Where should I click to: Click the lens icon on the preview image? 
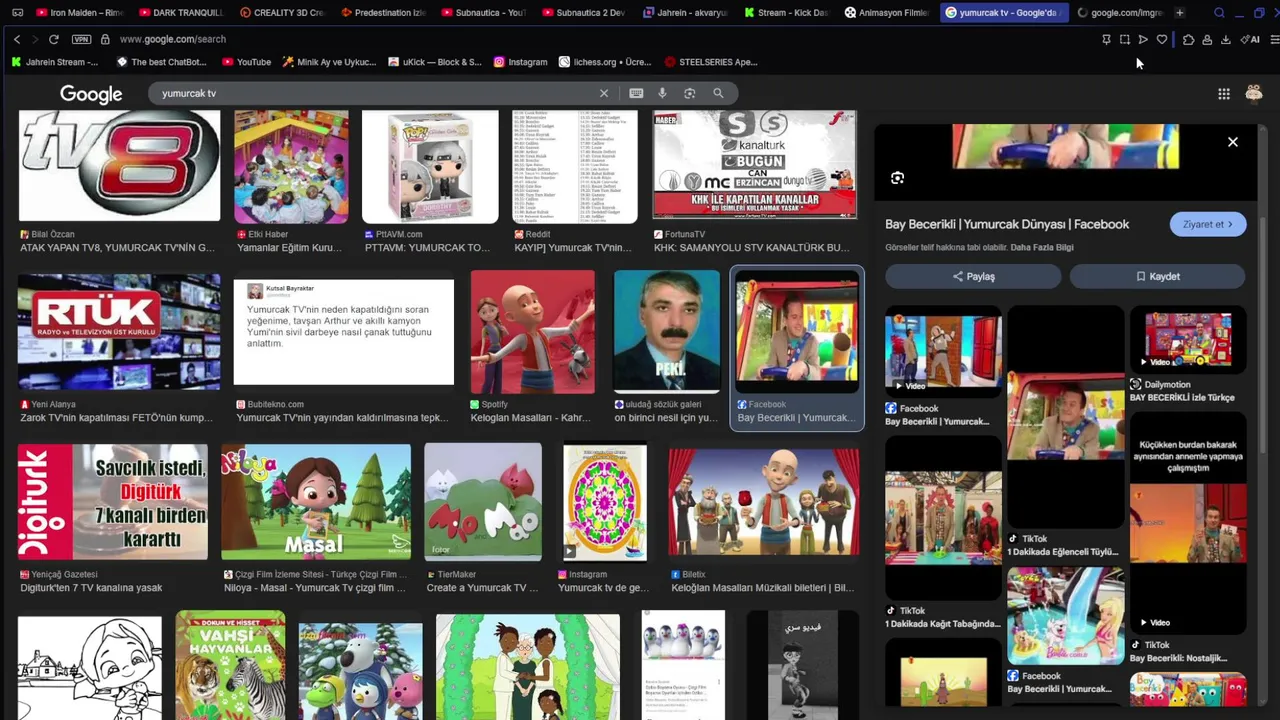(x=897, y=178)
